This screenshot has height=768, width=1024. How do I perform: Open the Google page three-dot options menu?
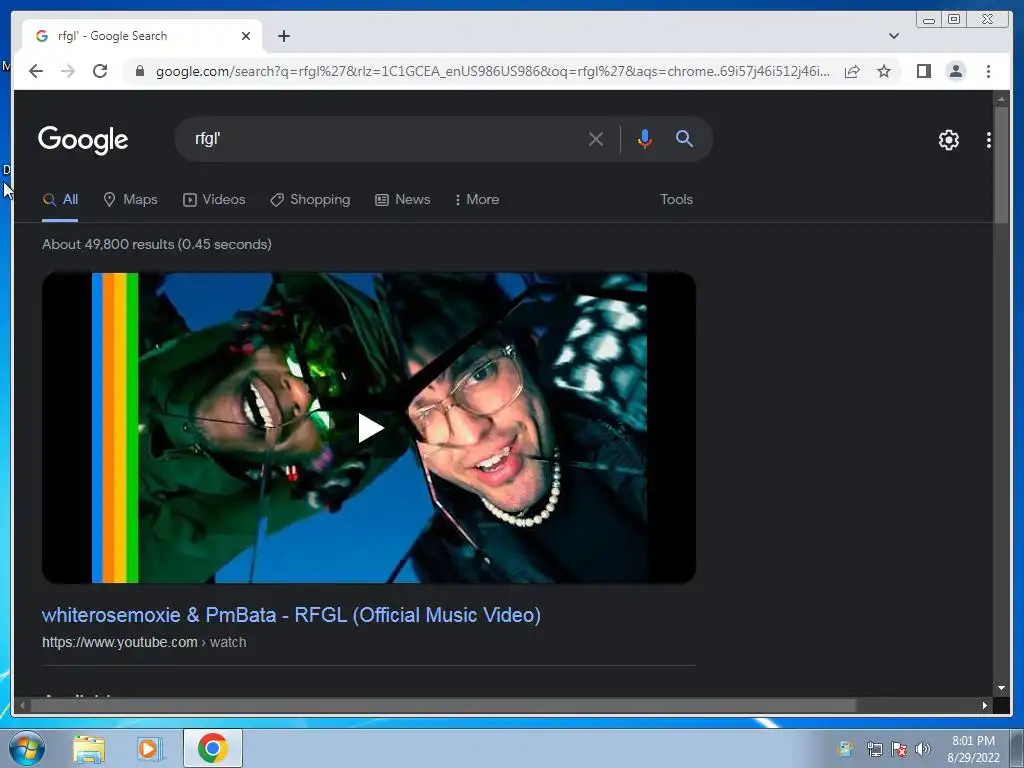click(x=988, y=140)
